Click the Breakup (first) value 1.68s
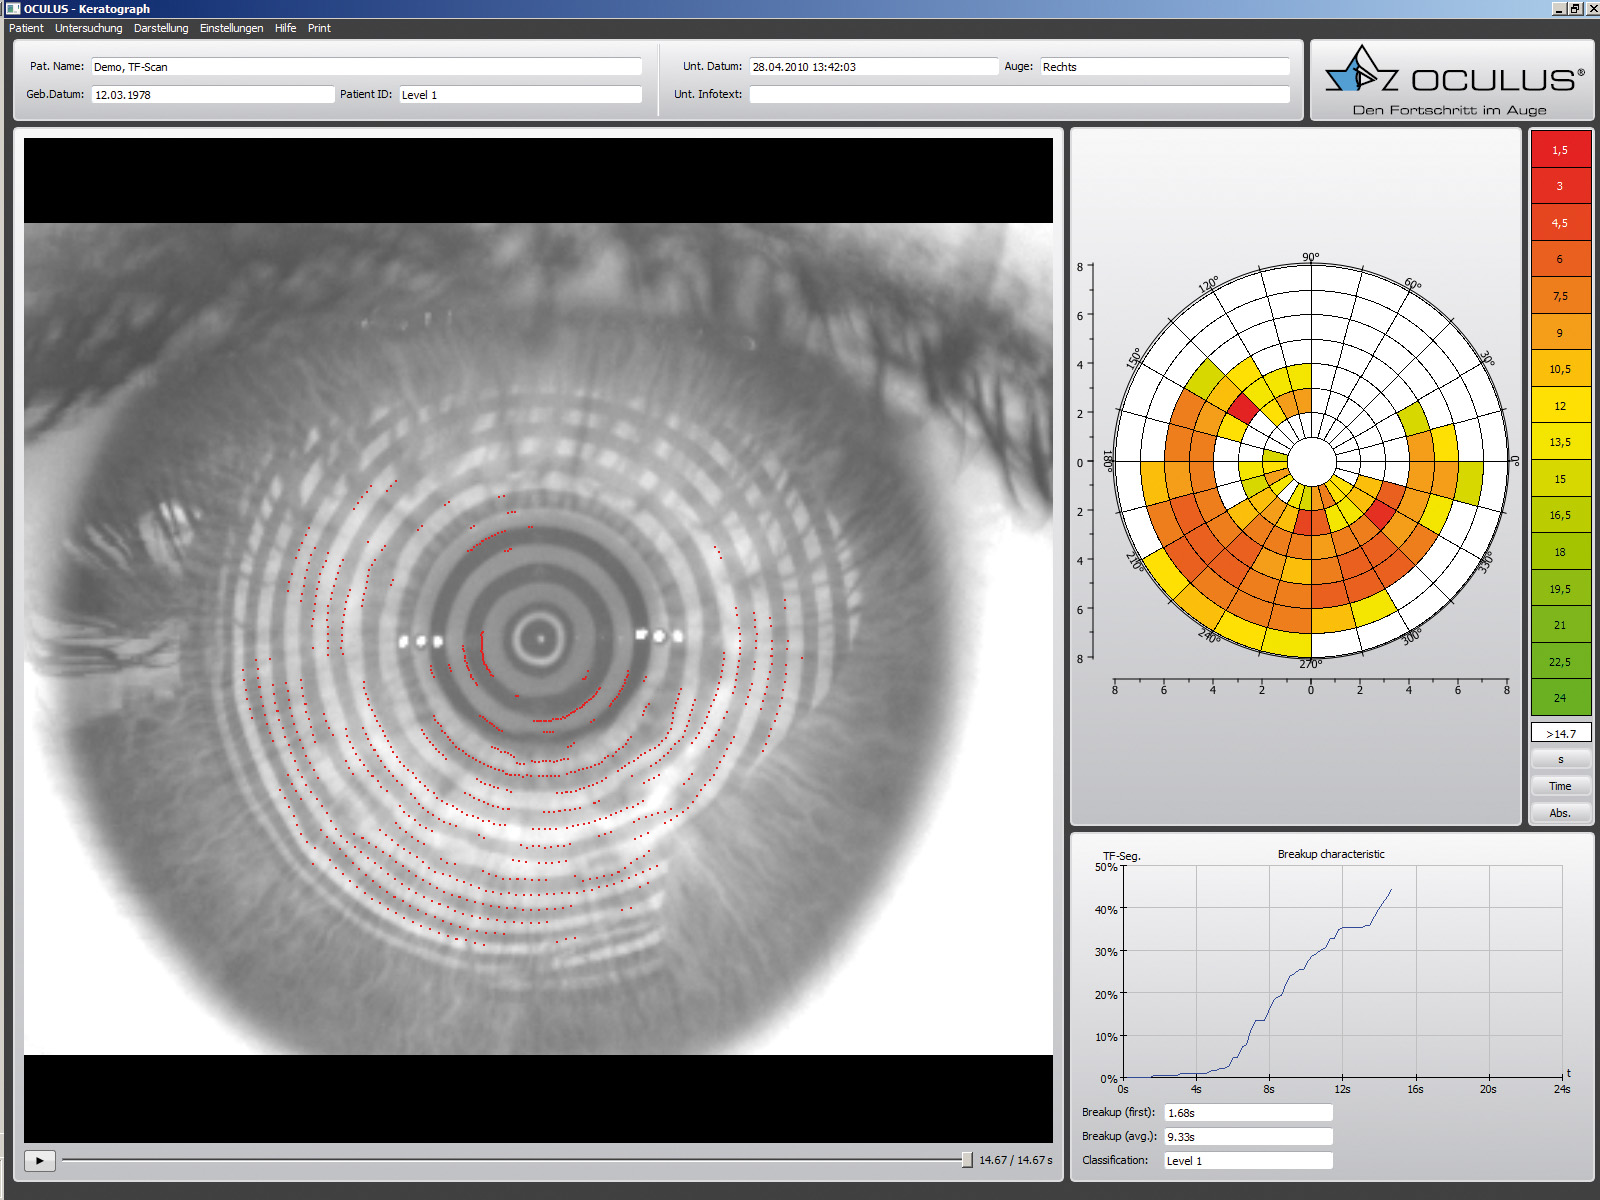 tap(1248, 1113)
